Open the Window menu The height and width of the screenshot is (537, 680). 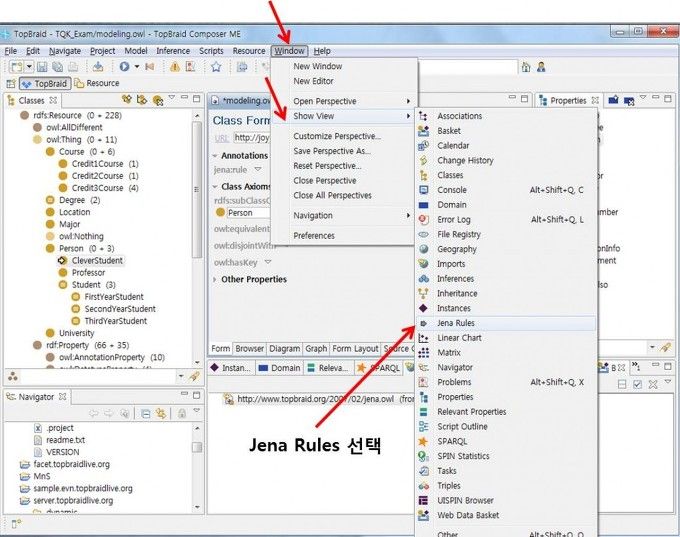click(x=289, y=51)
